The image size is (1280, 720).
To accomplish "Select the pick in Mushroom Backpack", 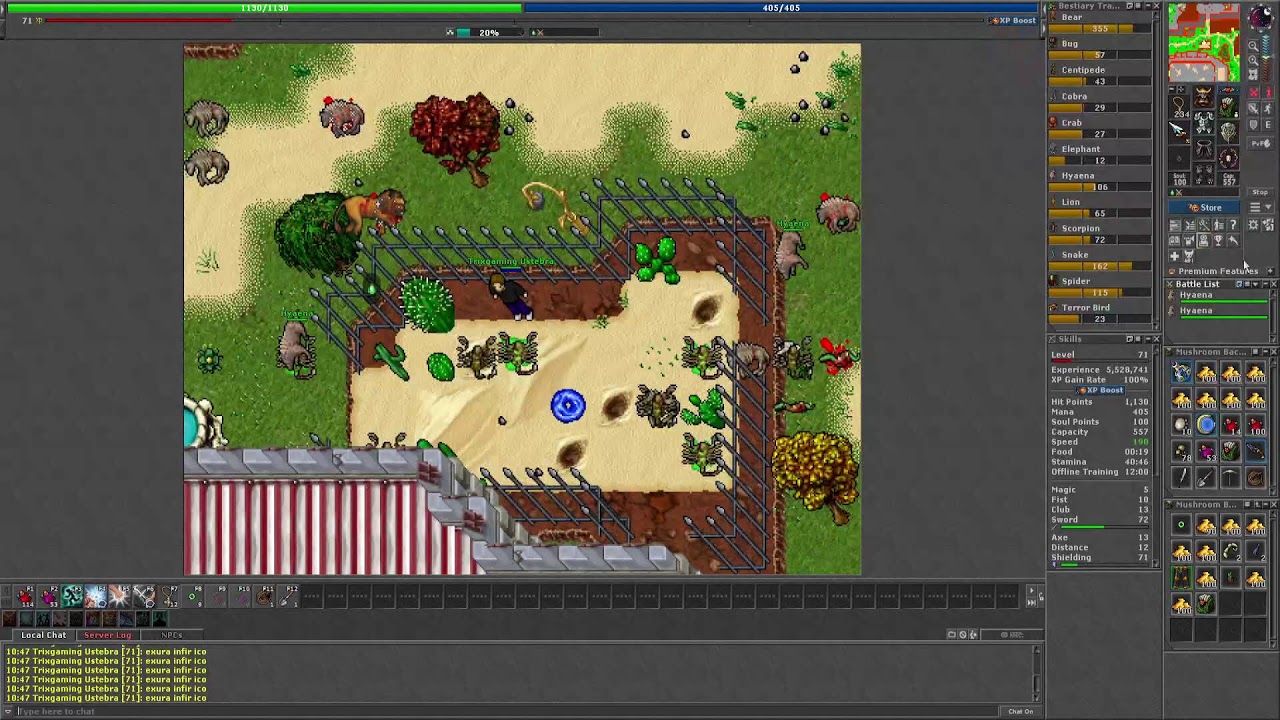I will click(1231, 477).
